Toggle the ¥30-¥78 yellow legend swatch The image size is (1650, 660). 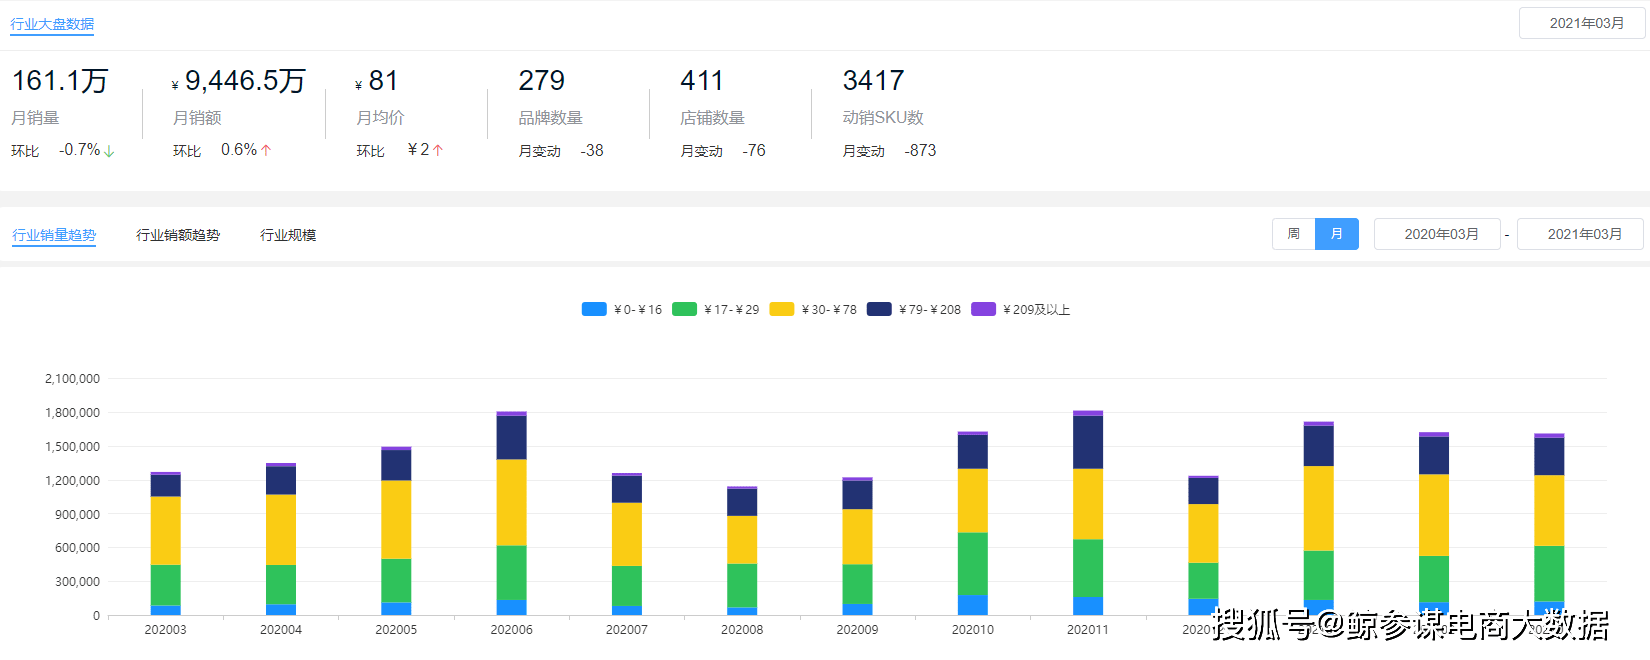click(x=782, y=309)
